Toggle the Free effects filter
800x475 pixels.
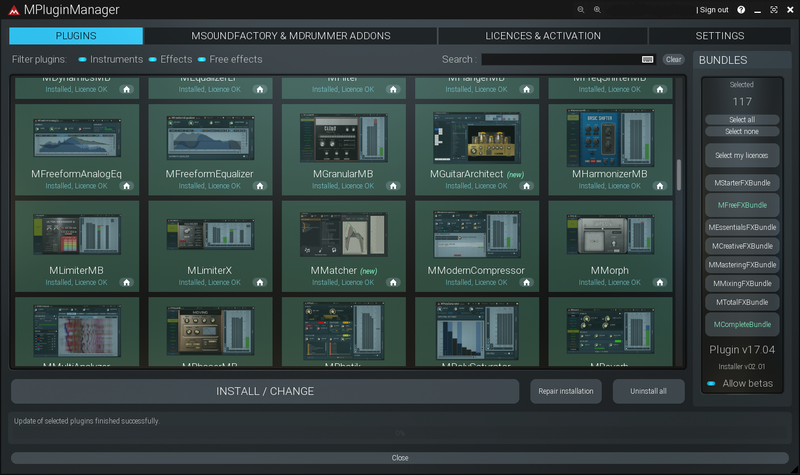[230, 59]
